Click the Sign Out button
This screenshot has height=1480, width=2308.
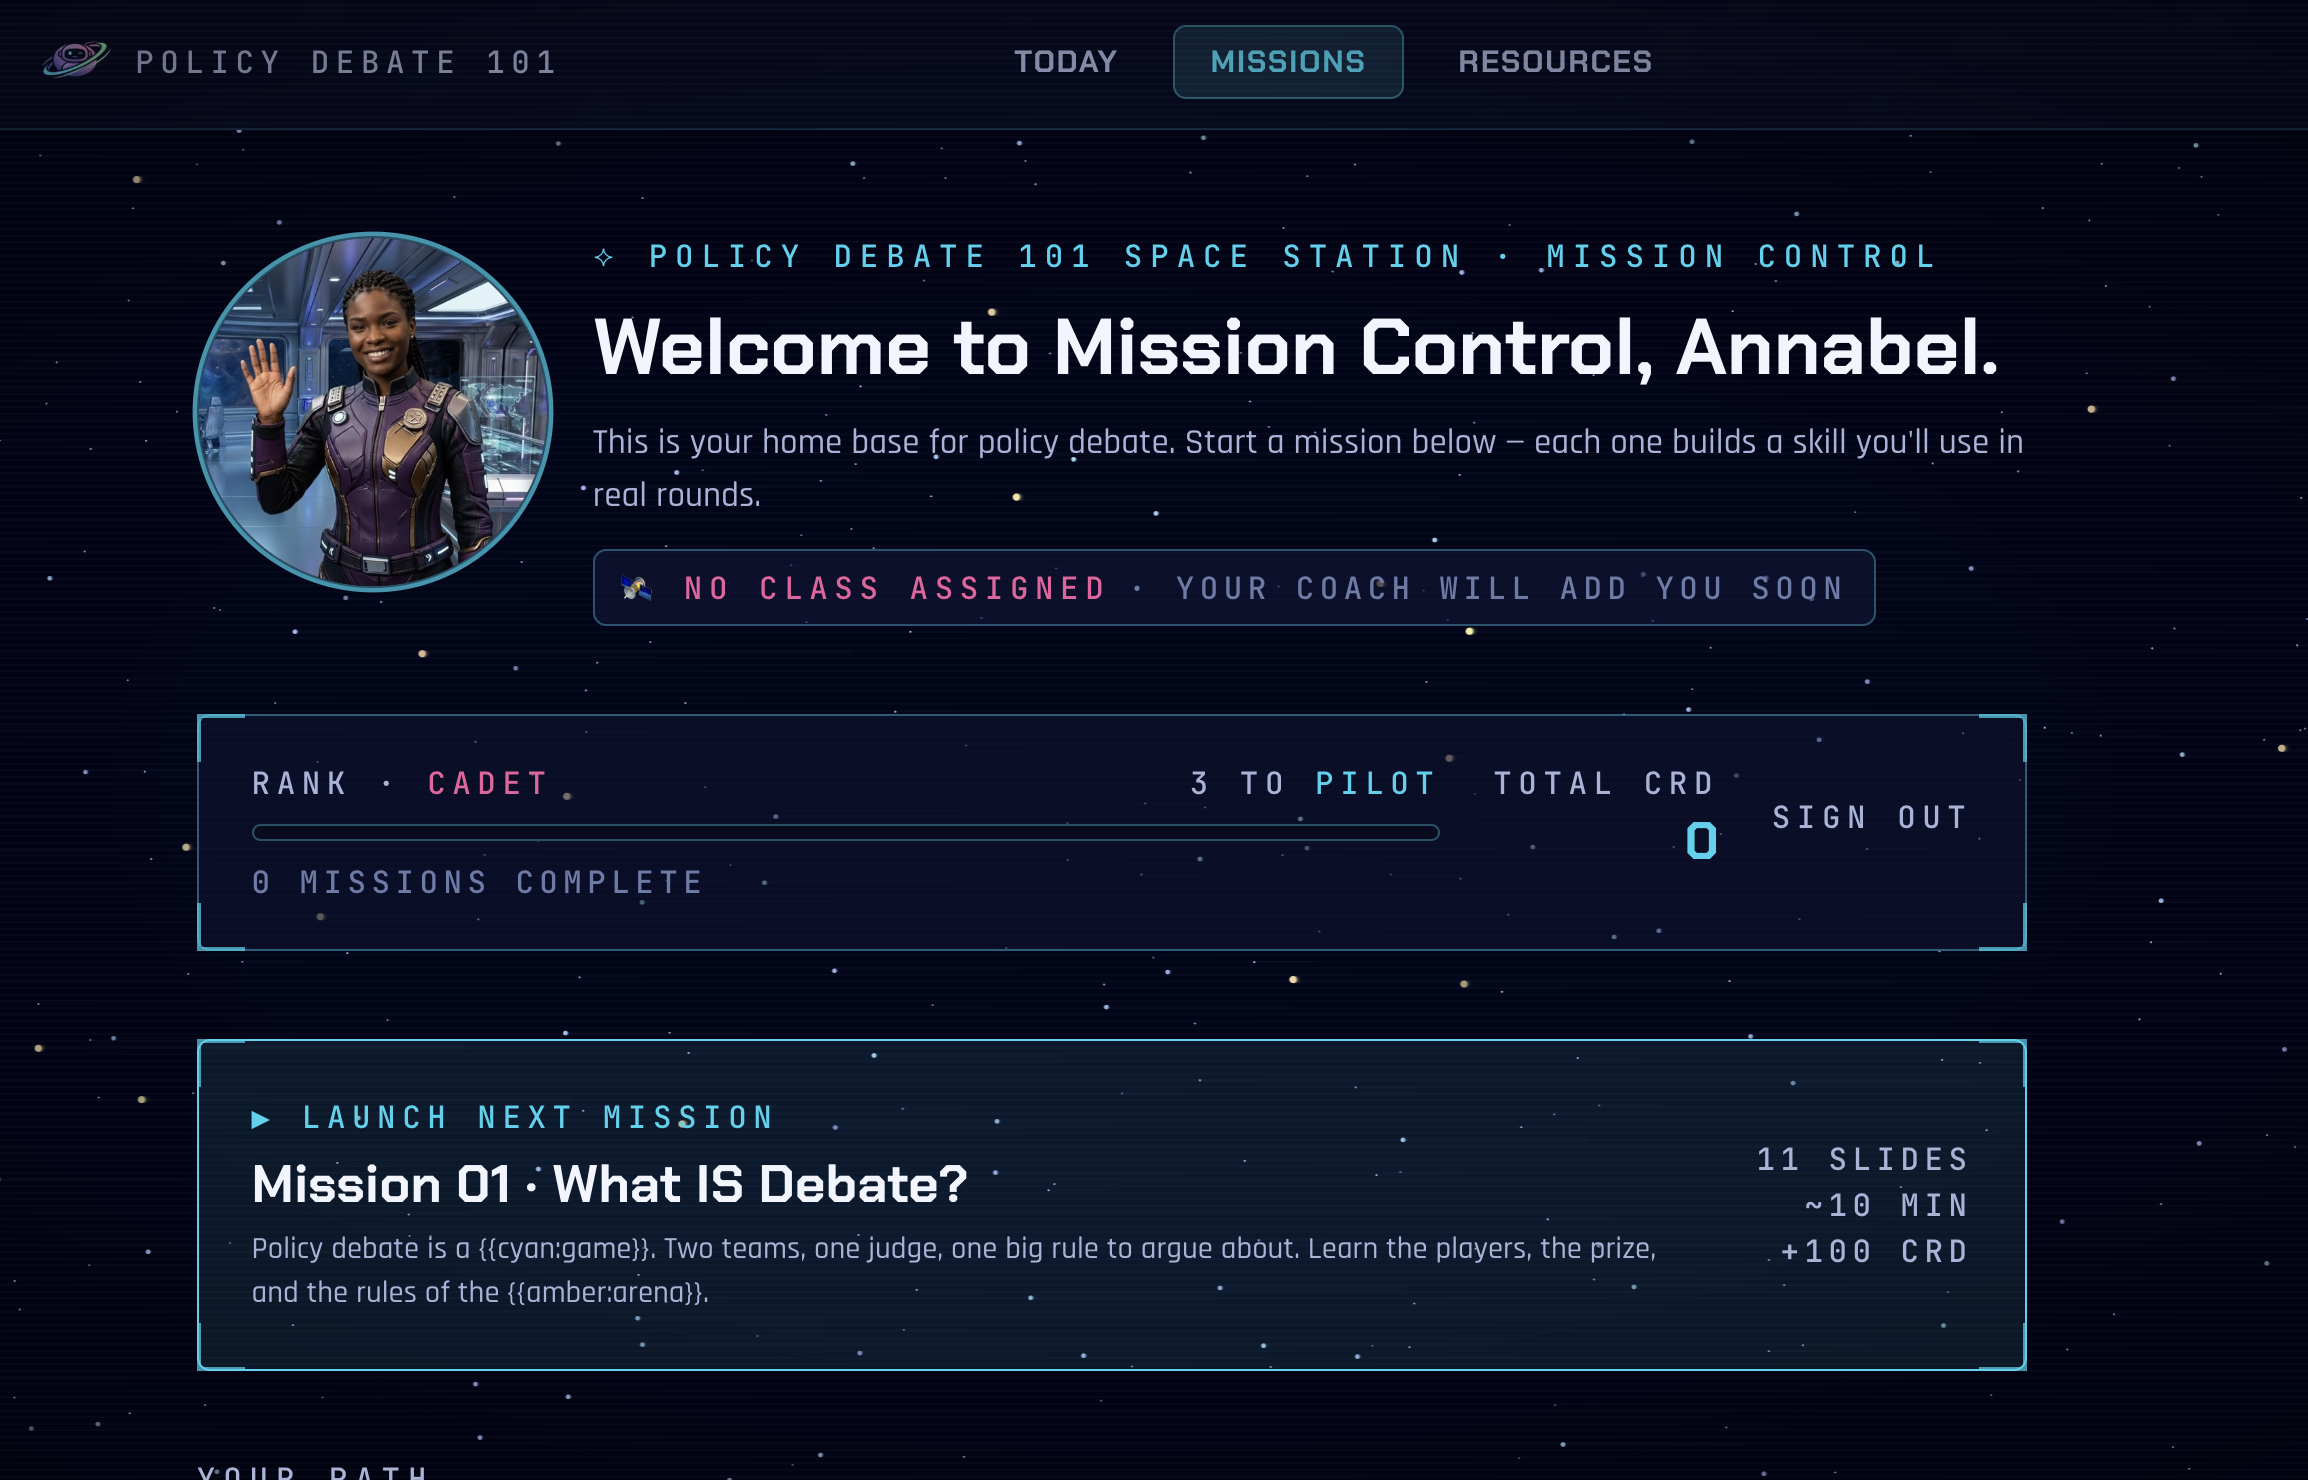tap(1870, 817)
